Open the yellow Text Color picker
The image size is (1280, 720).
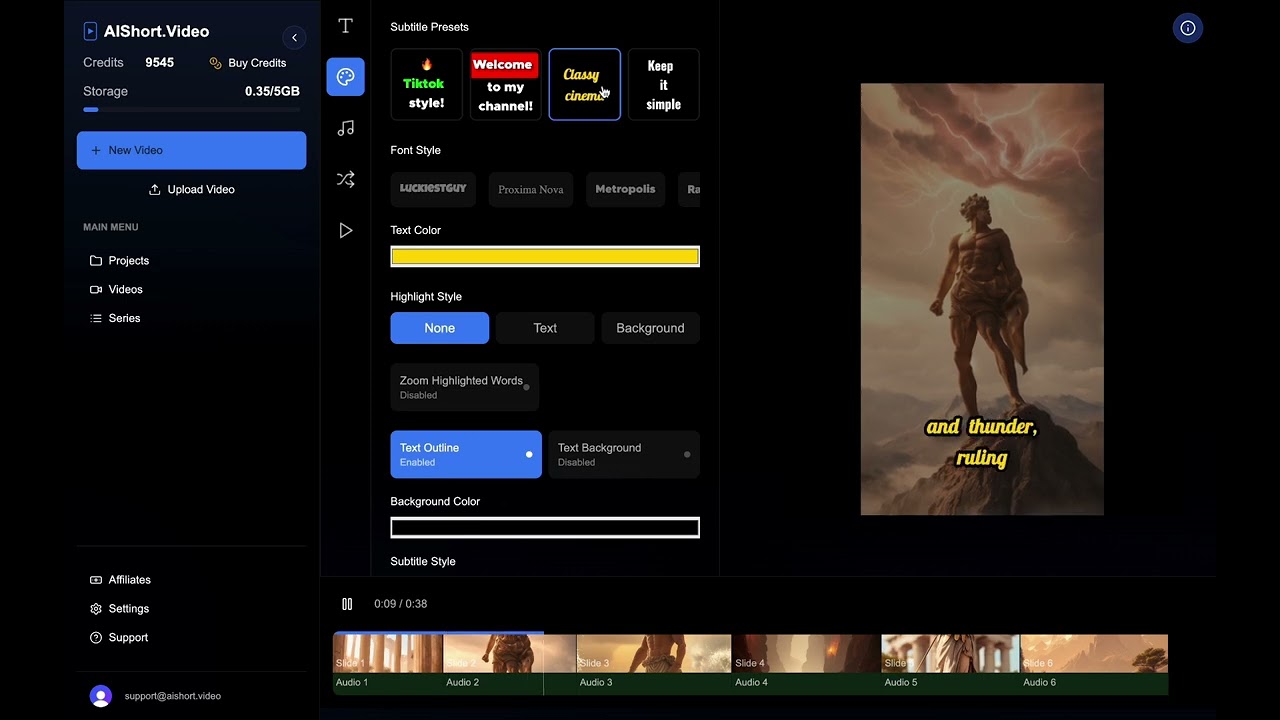pos(545,257)
